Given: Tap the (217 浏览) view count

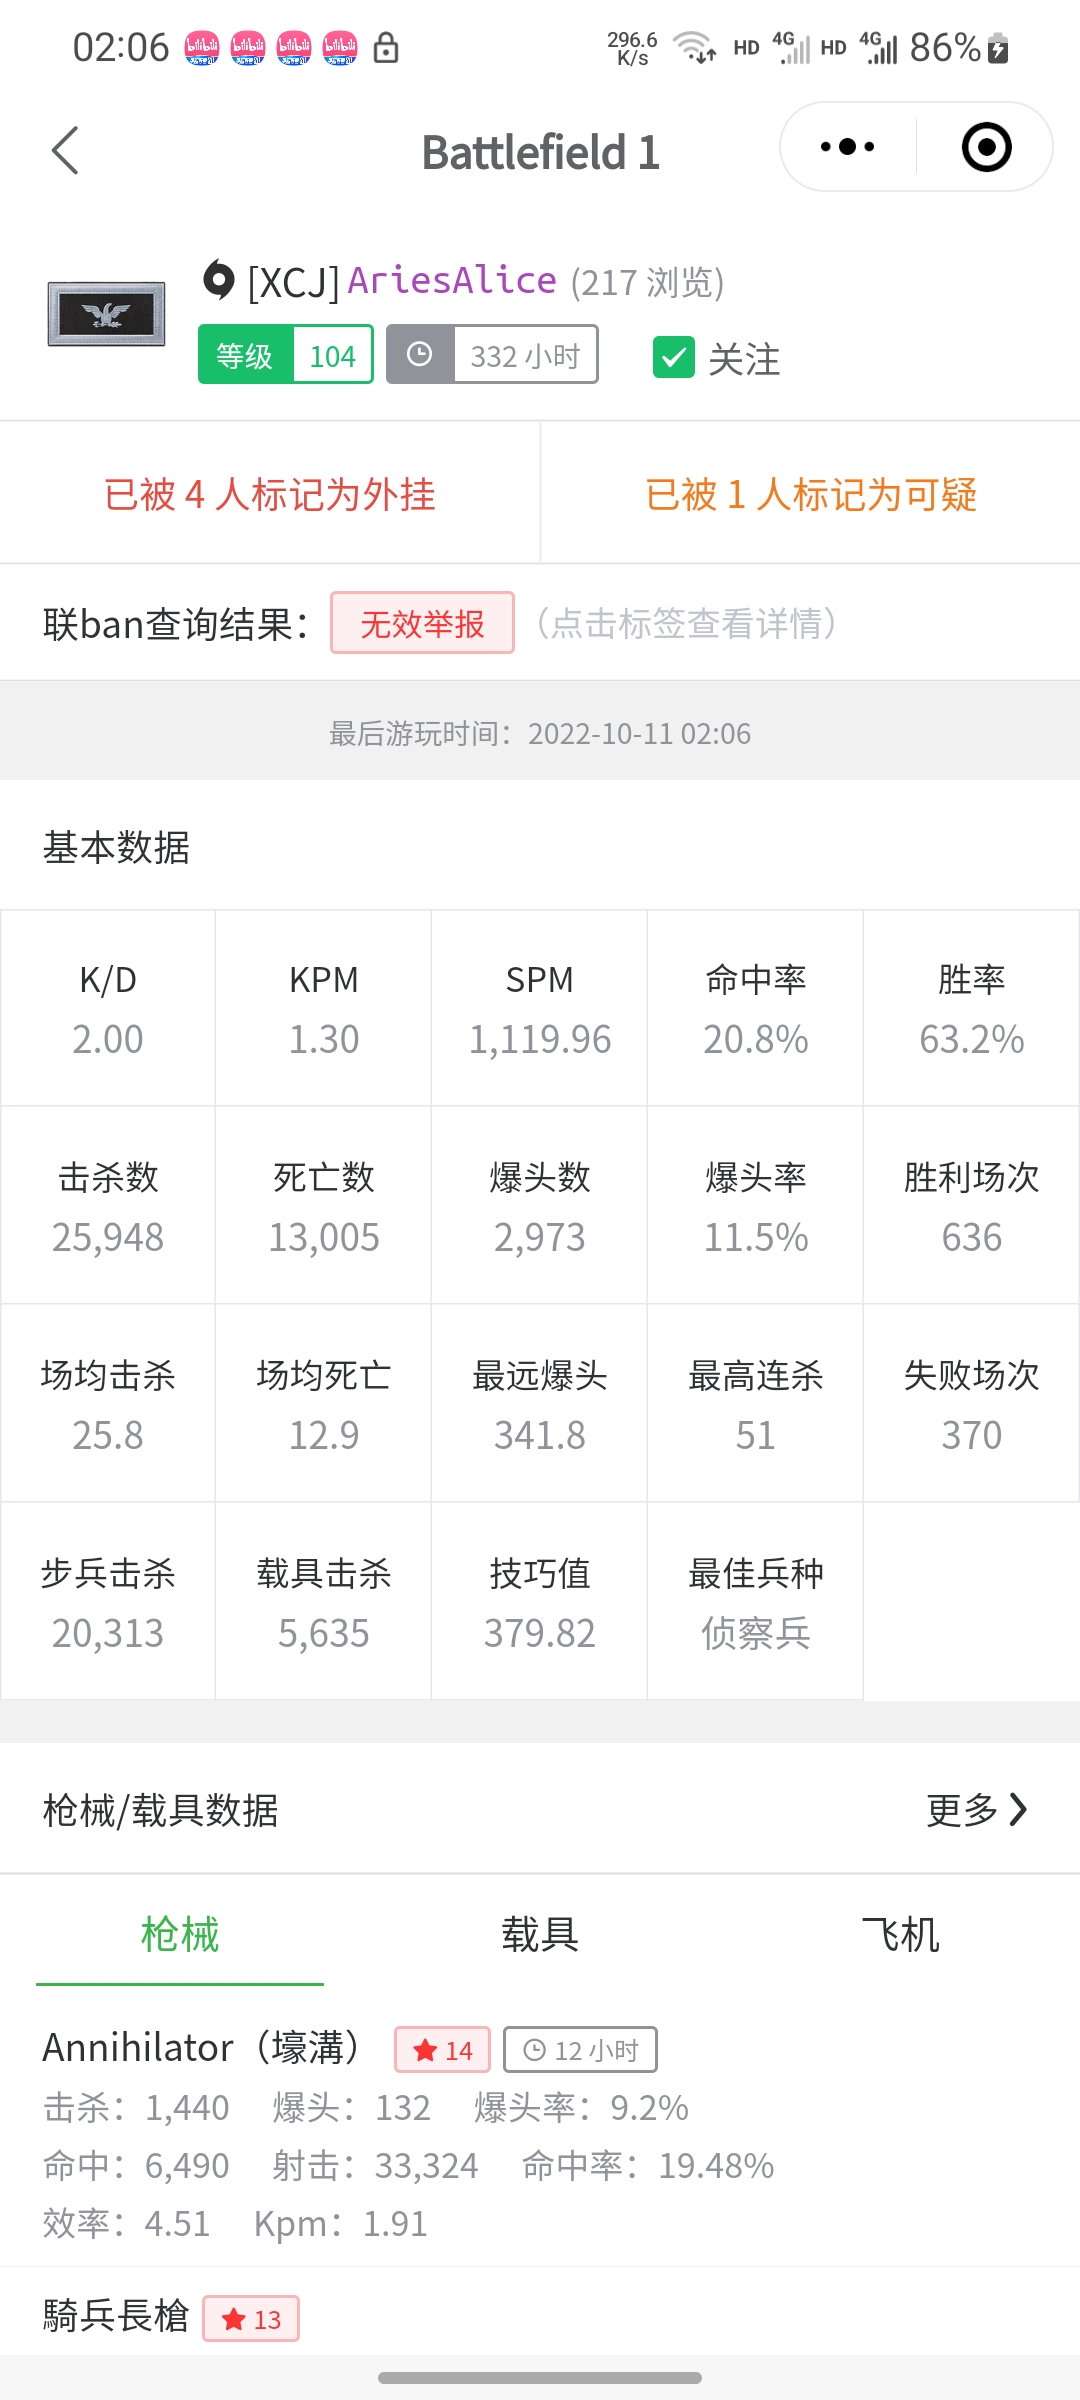Looking at the screenshot, I should tap(647, 283).
